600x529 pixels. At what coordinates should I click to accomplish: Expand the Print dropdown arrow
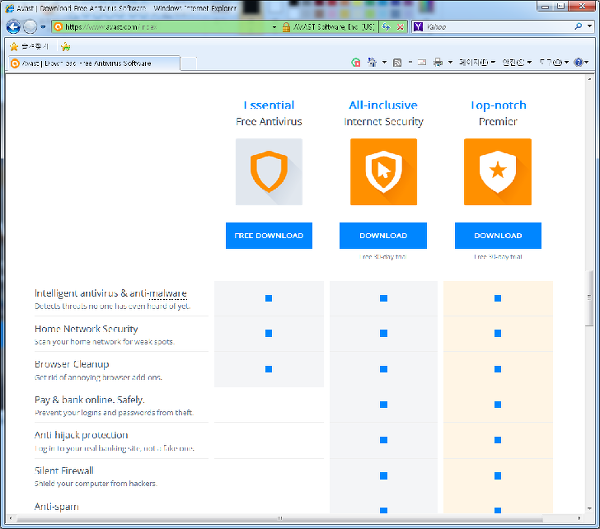point(450,62)
